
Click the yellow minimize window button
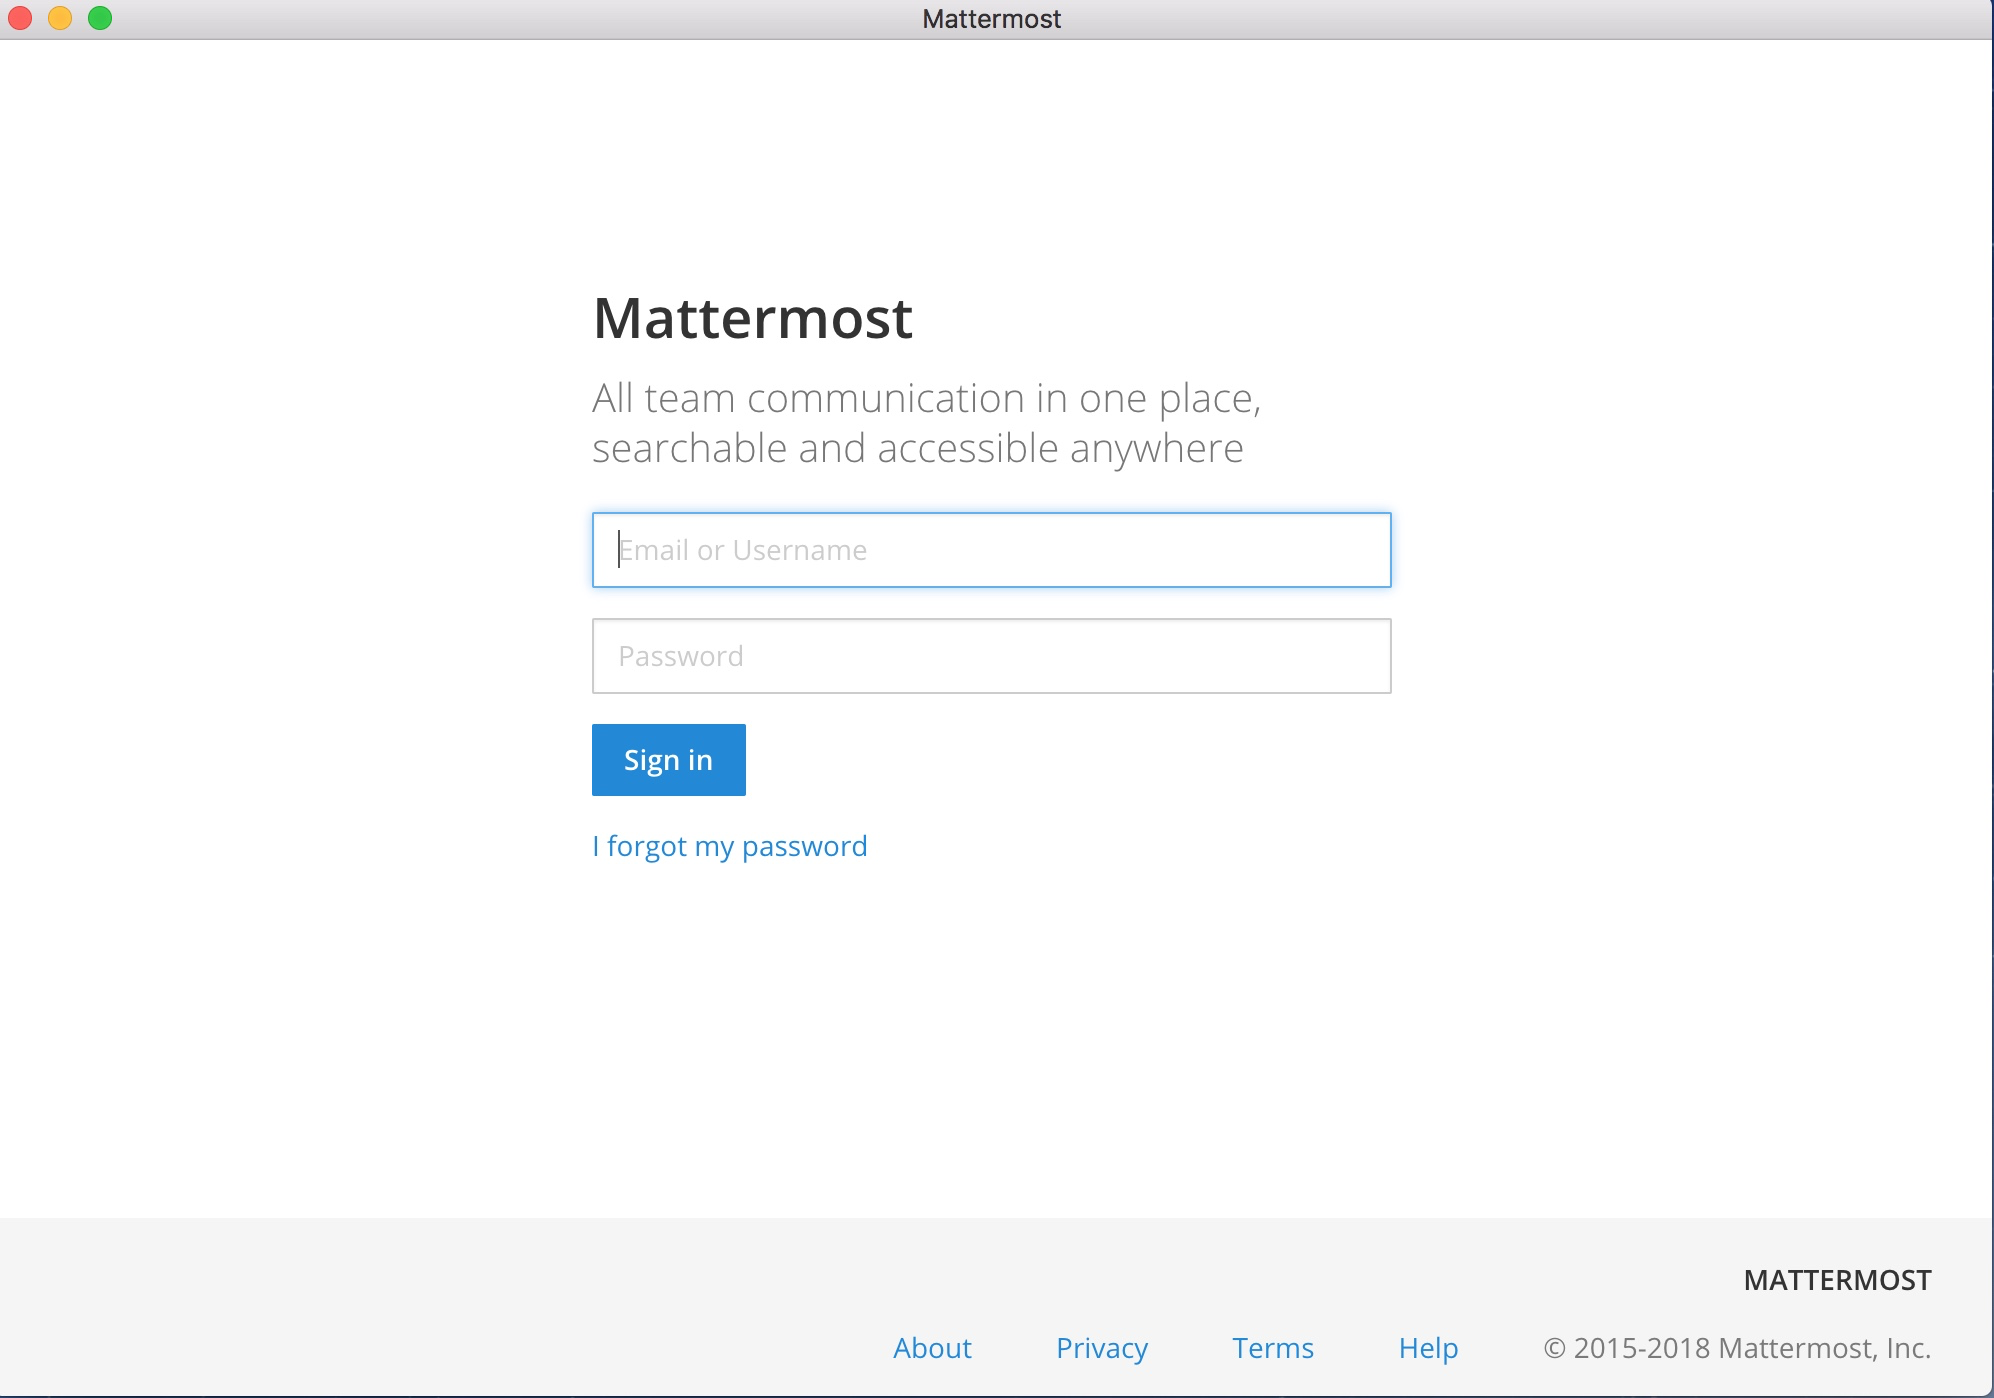pyautogui.click(x=60, y=18)
